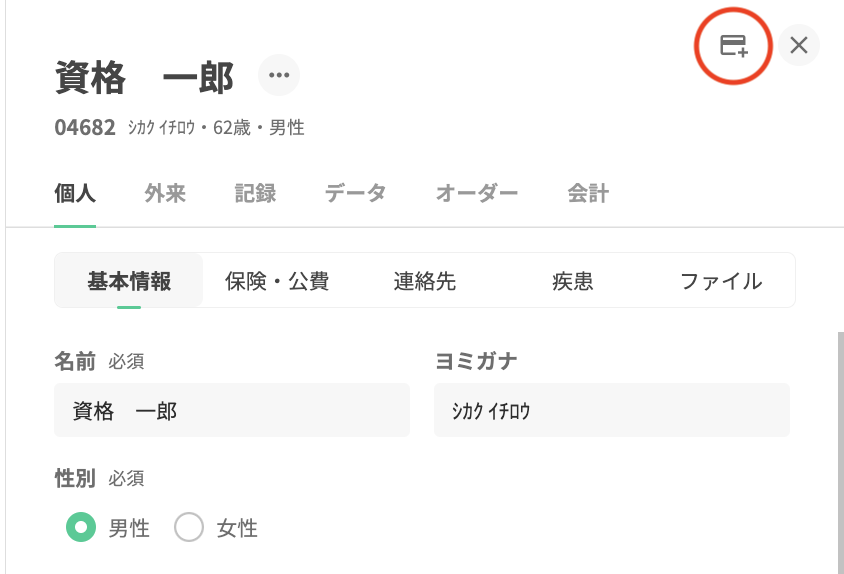844x574 pixels.
Task: Select the 女性 radio button
Action: [x=189, y=527]
